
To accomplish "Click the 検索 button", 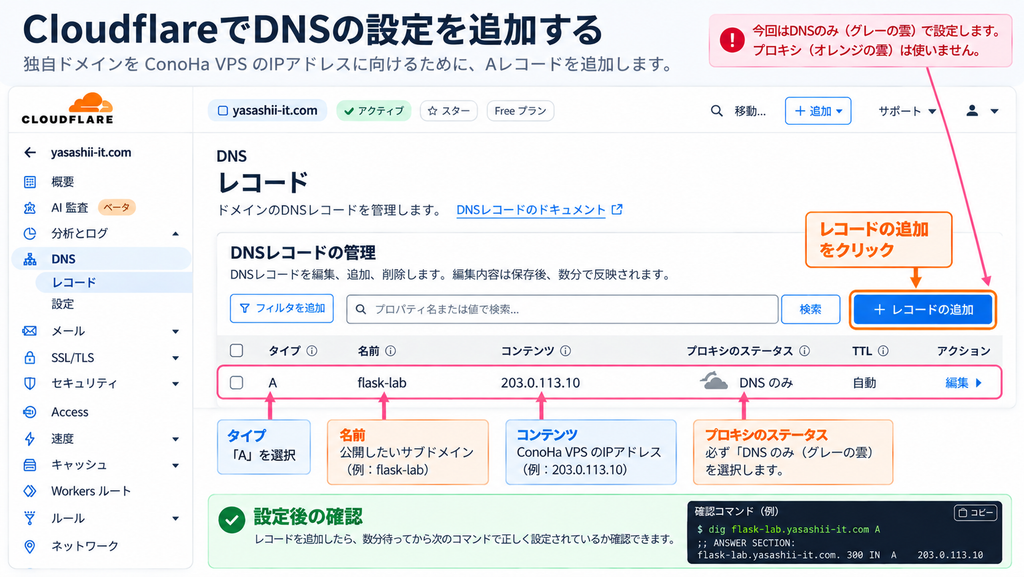I will pyautogui.click(x=810, y=309).
